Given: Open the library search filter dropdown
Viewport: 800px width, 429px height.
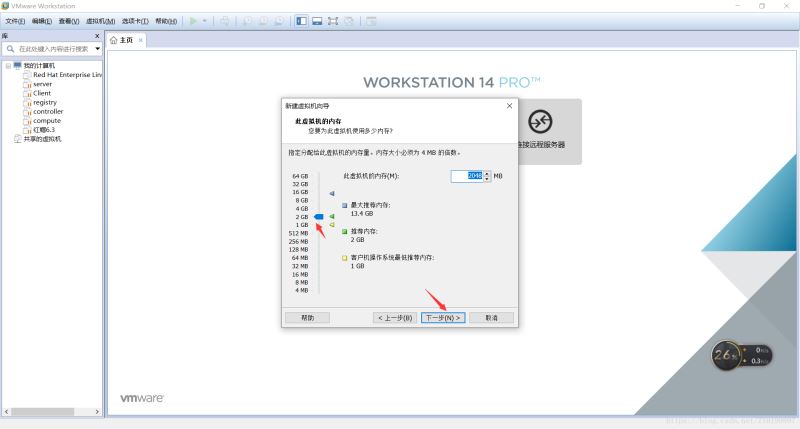Looking at the screenshot, I should pos(97,49).
